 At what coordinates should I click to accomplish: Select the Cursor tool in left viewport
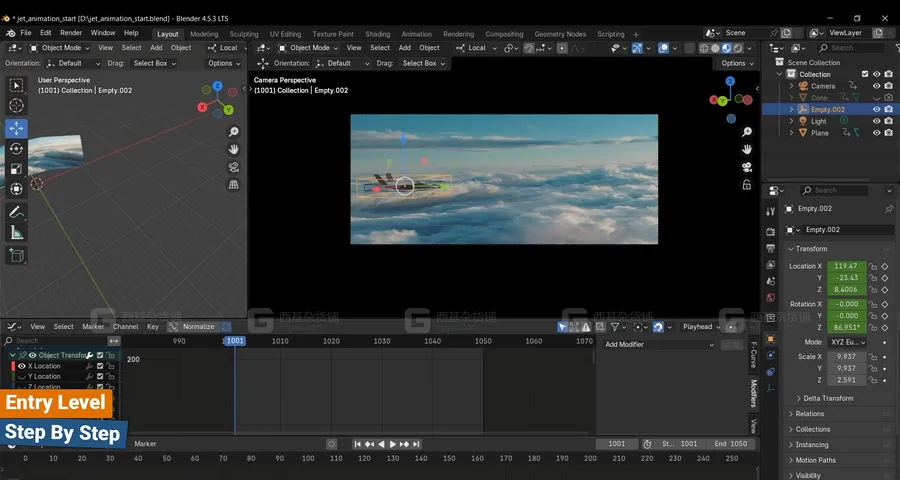pos(16,106)
